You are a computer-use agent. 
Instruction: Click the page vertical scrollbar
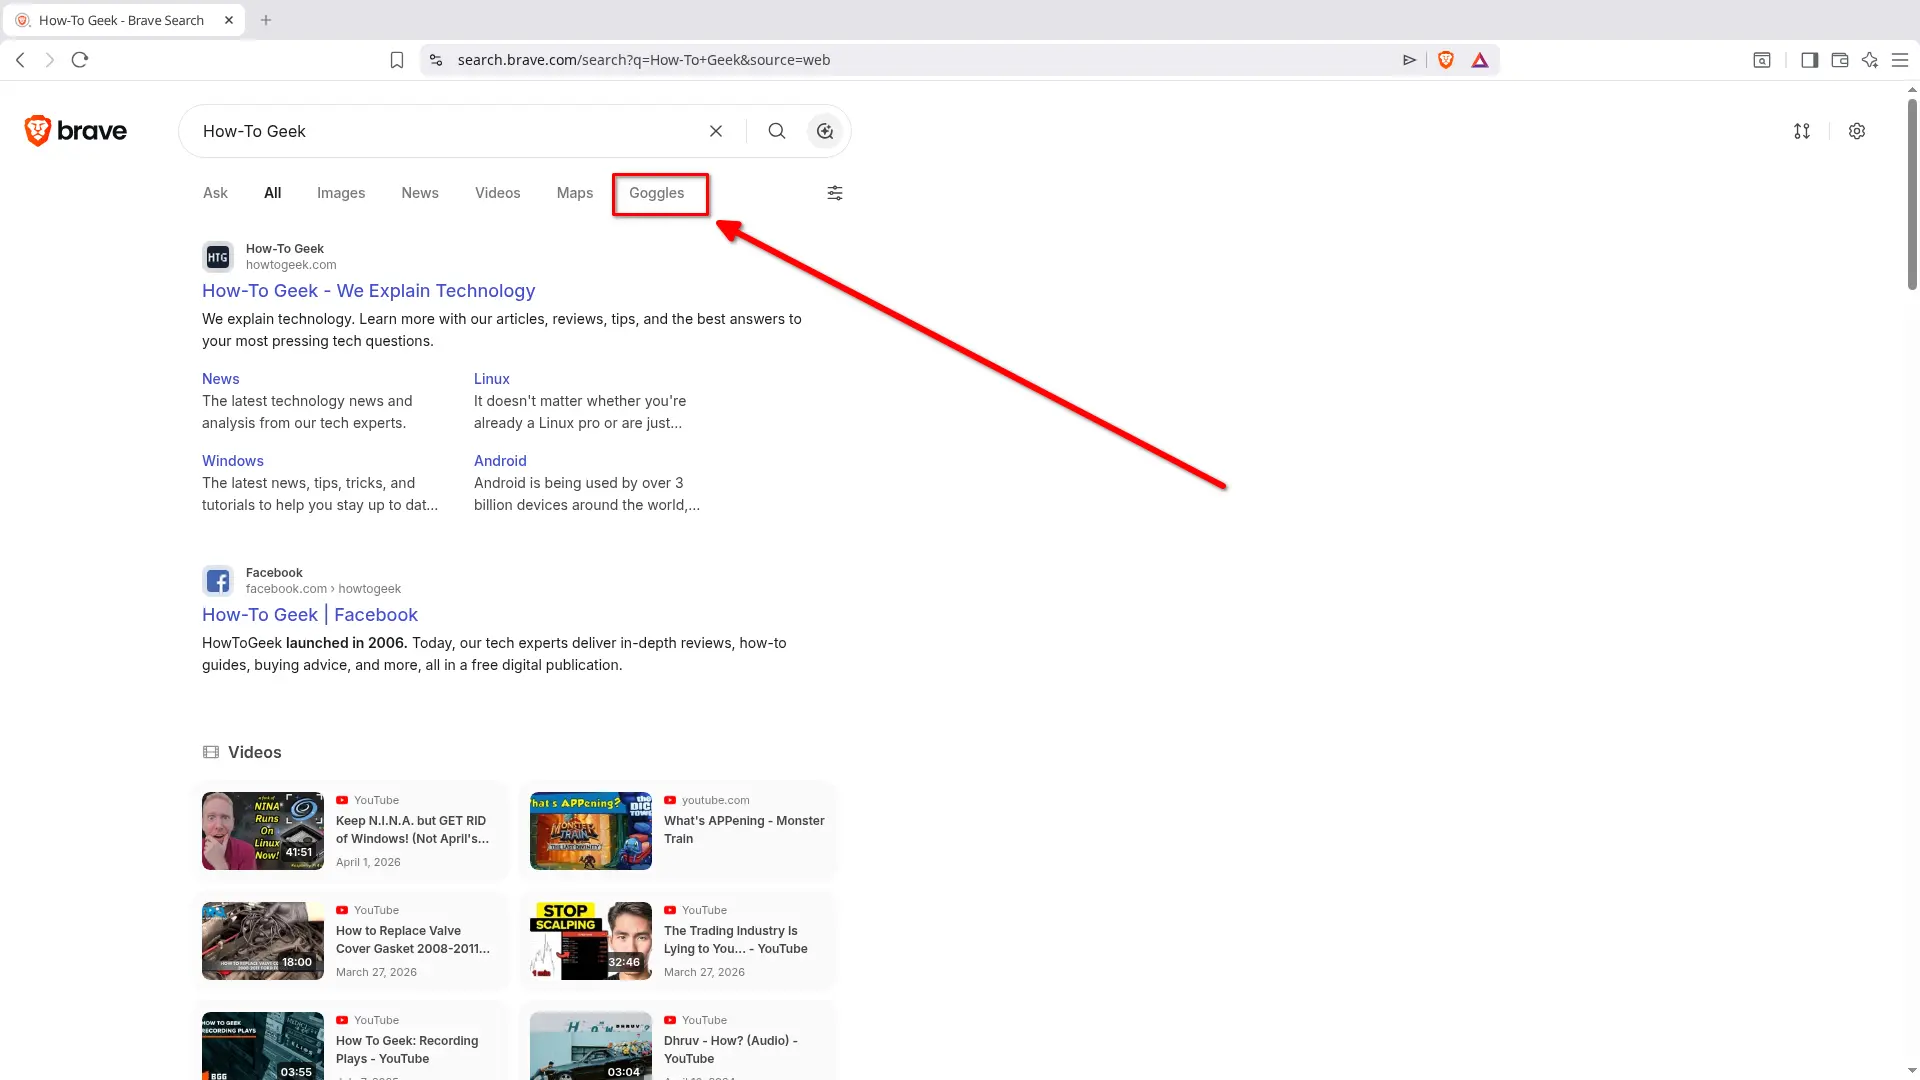coord(1912,194)
